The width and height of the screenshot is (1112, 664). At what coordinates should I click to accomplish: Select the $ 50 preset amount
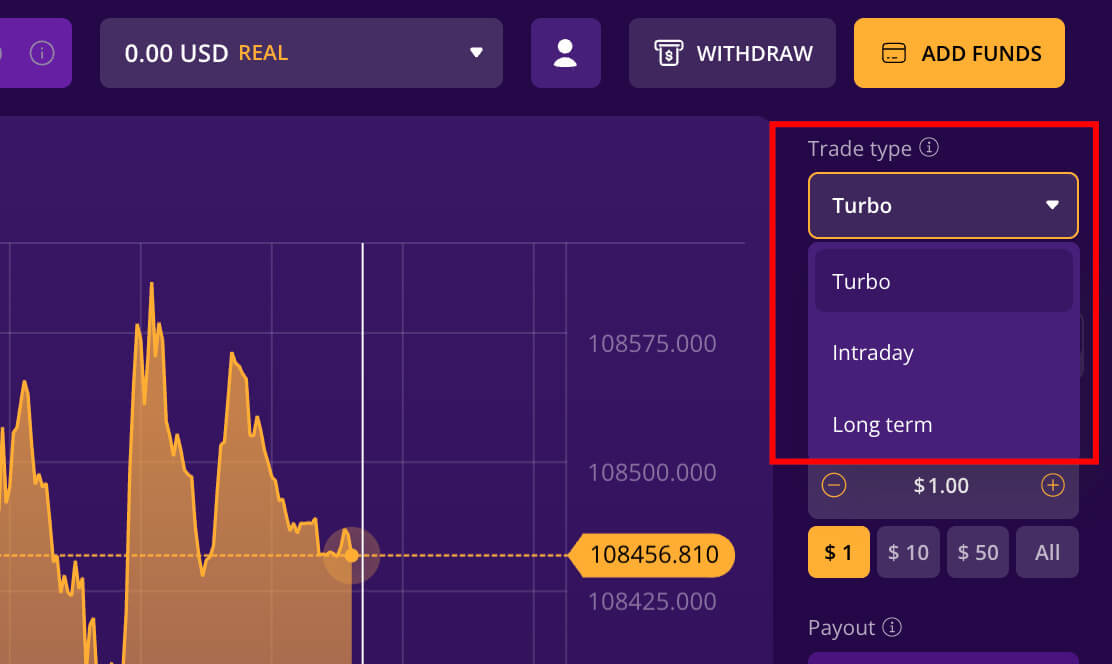[x=978, y=552]
